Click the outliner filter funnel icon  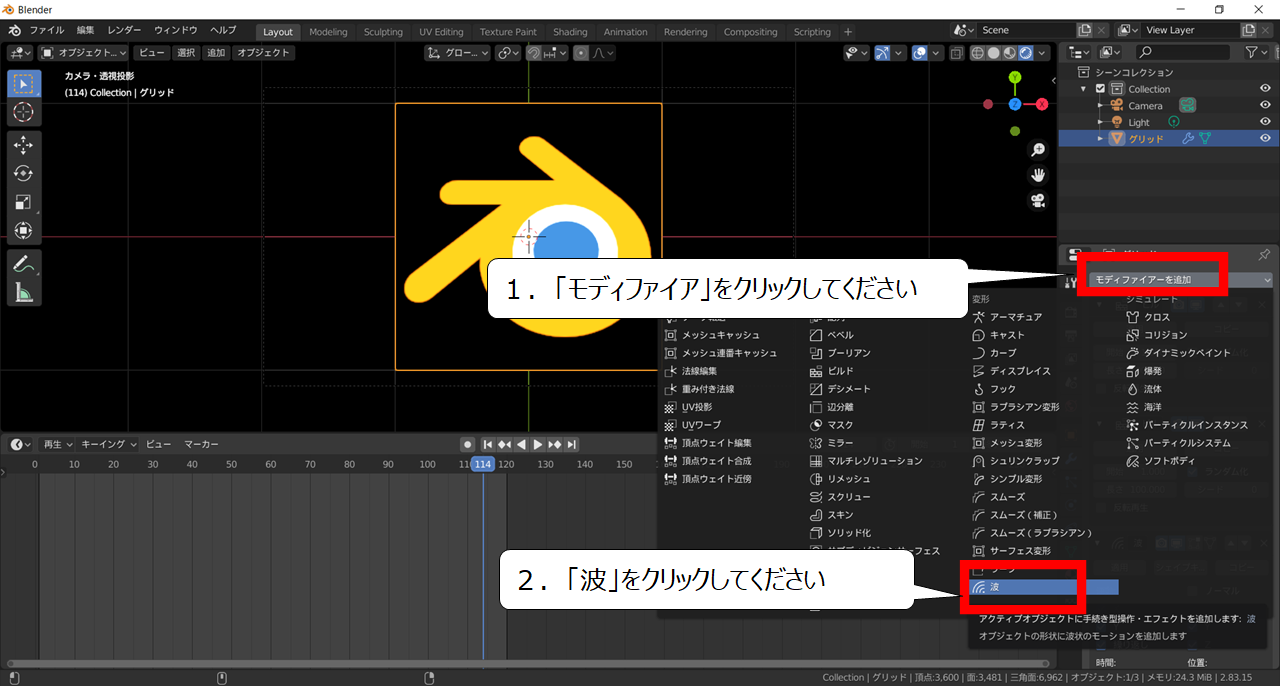pyautogui.click(x=1251, y=52)
